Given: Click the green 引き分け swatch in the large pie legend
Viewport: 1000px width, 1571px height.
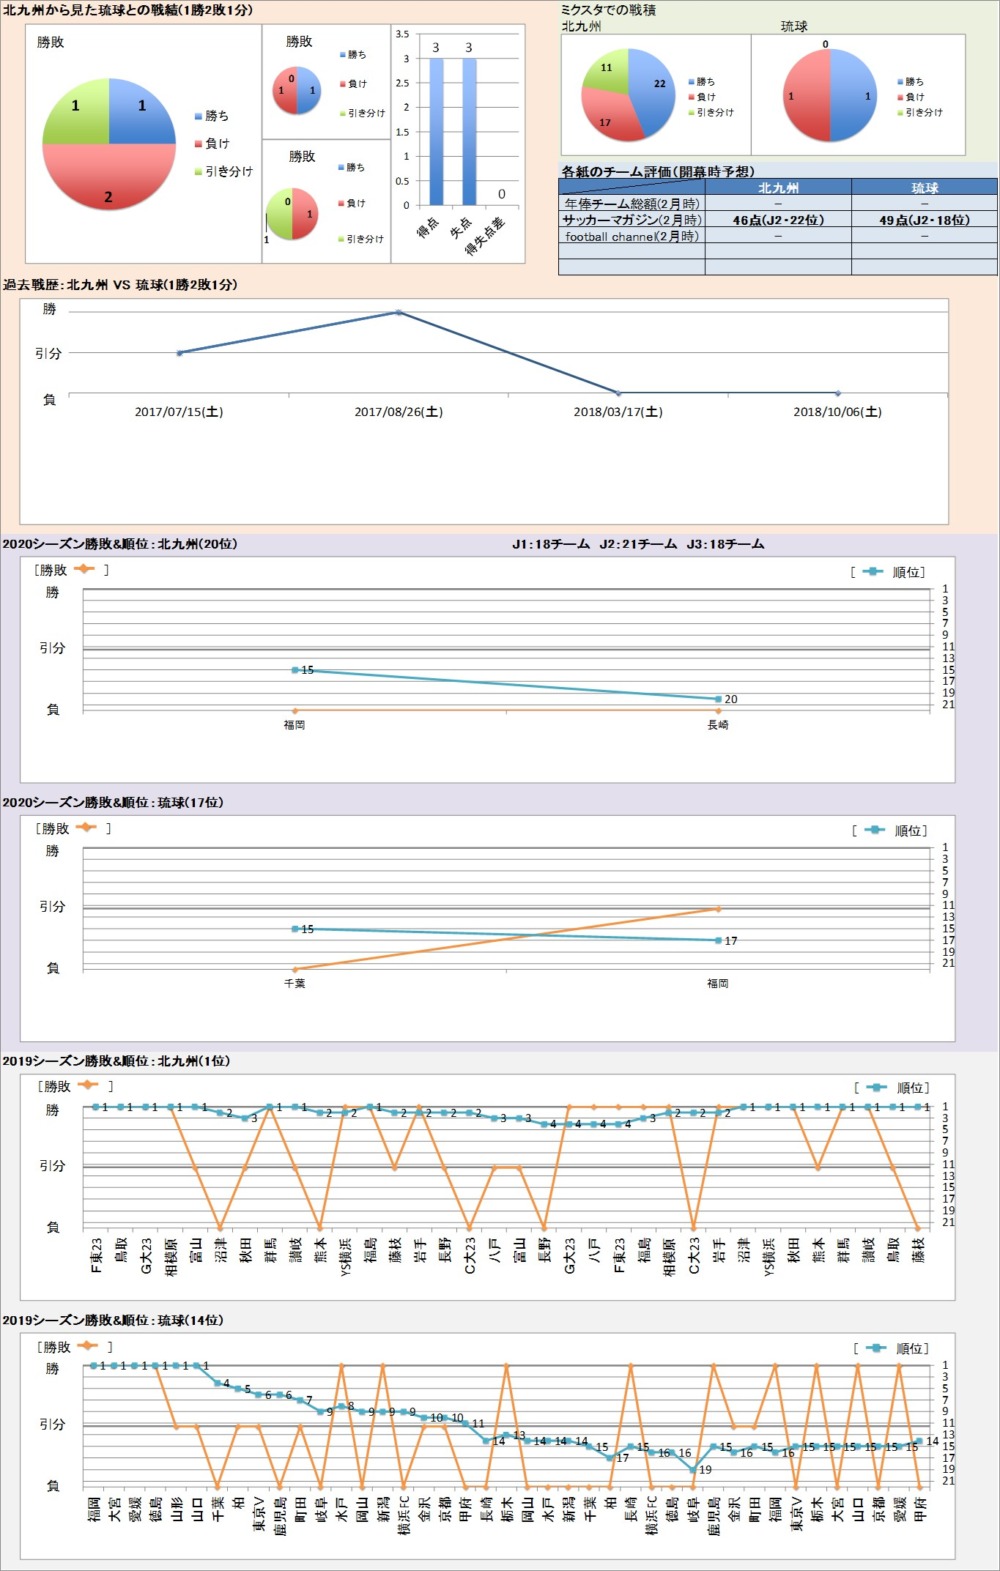Looking at the screenshot, I should point(198,172).
